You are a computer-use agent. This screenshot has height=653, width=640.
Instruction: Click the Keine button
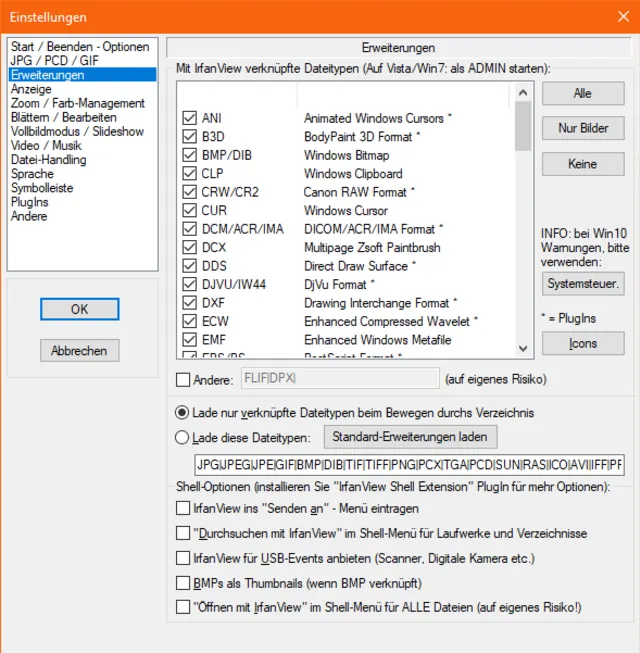(583, 164)
